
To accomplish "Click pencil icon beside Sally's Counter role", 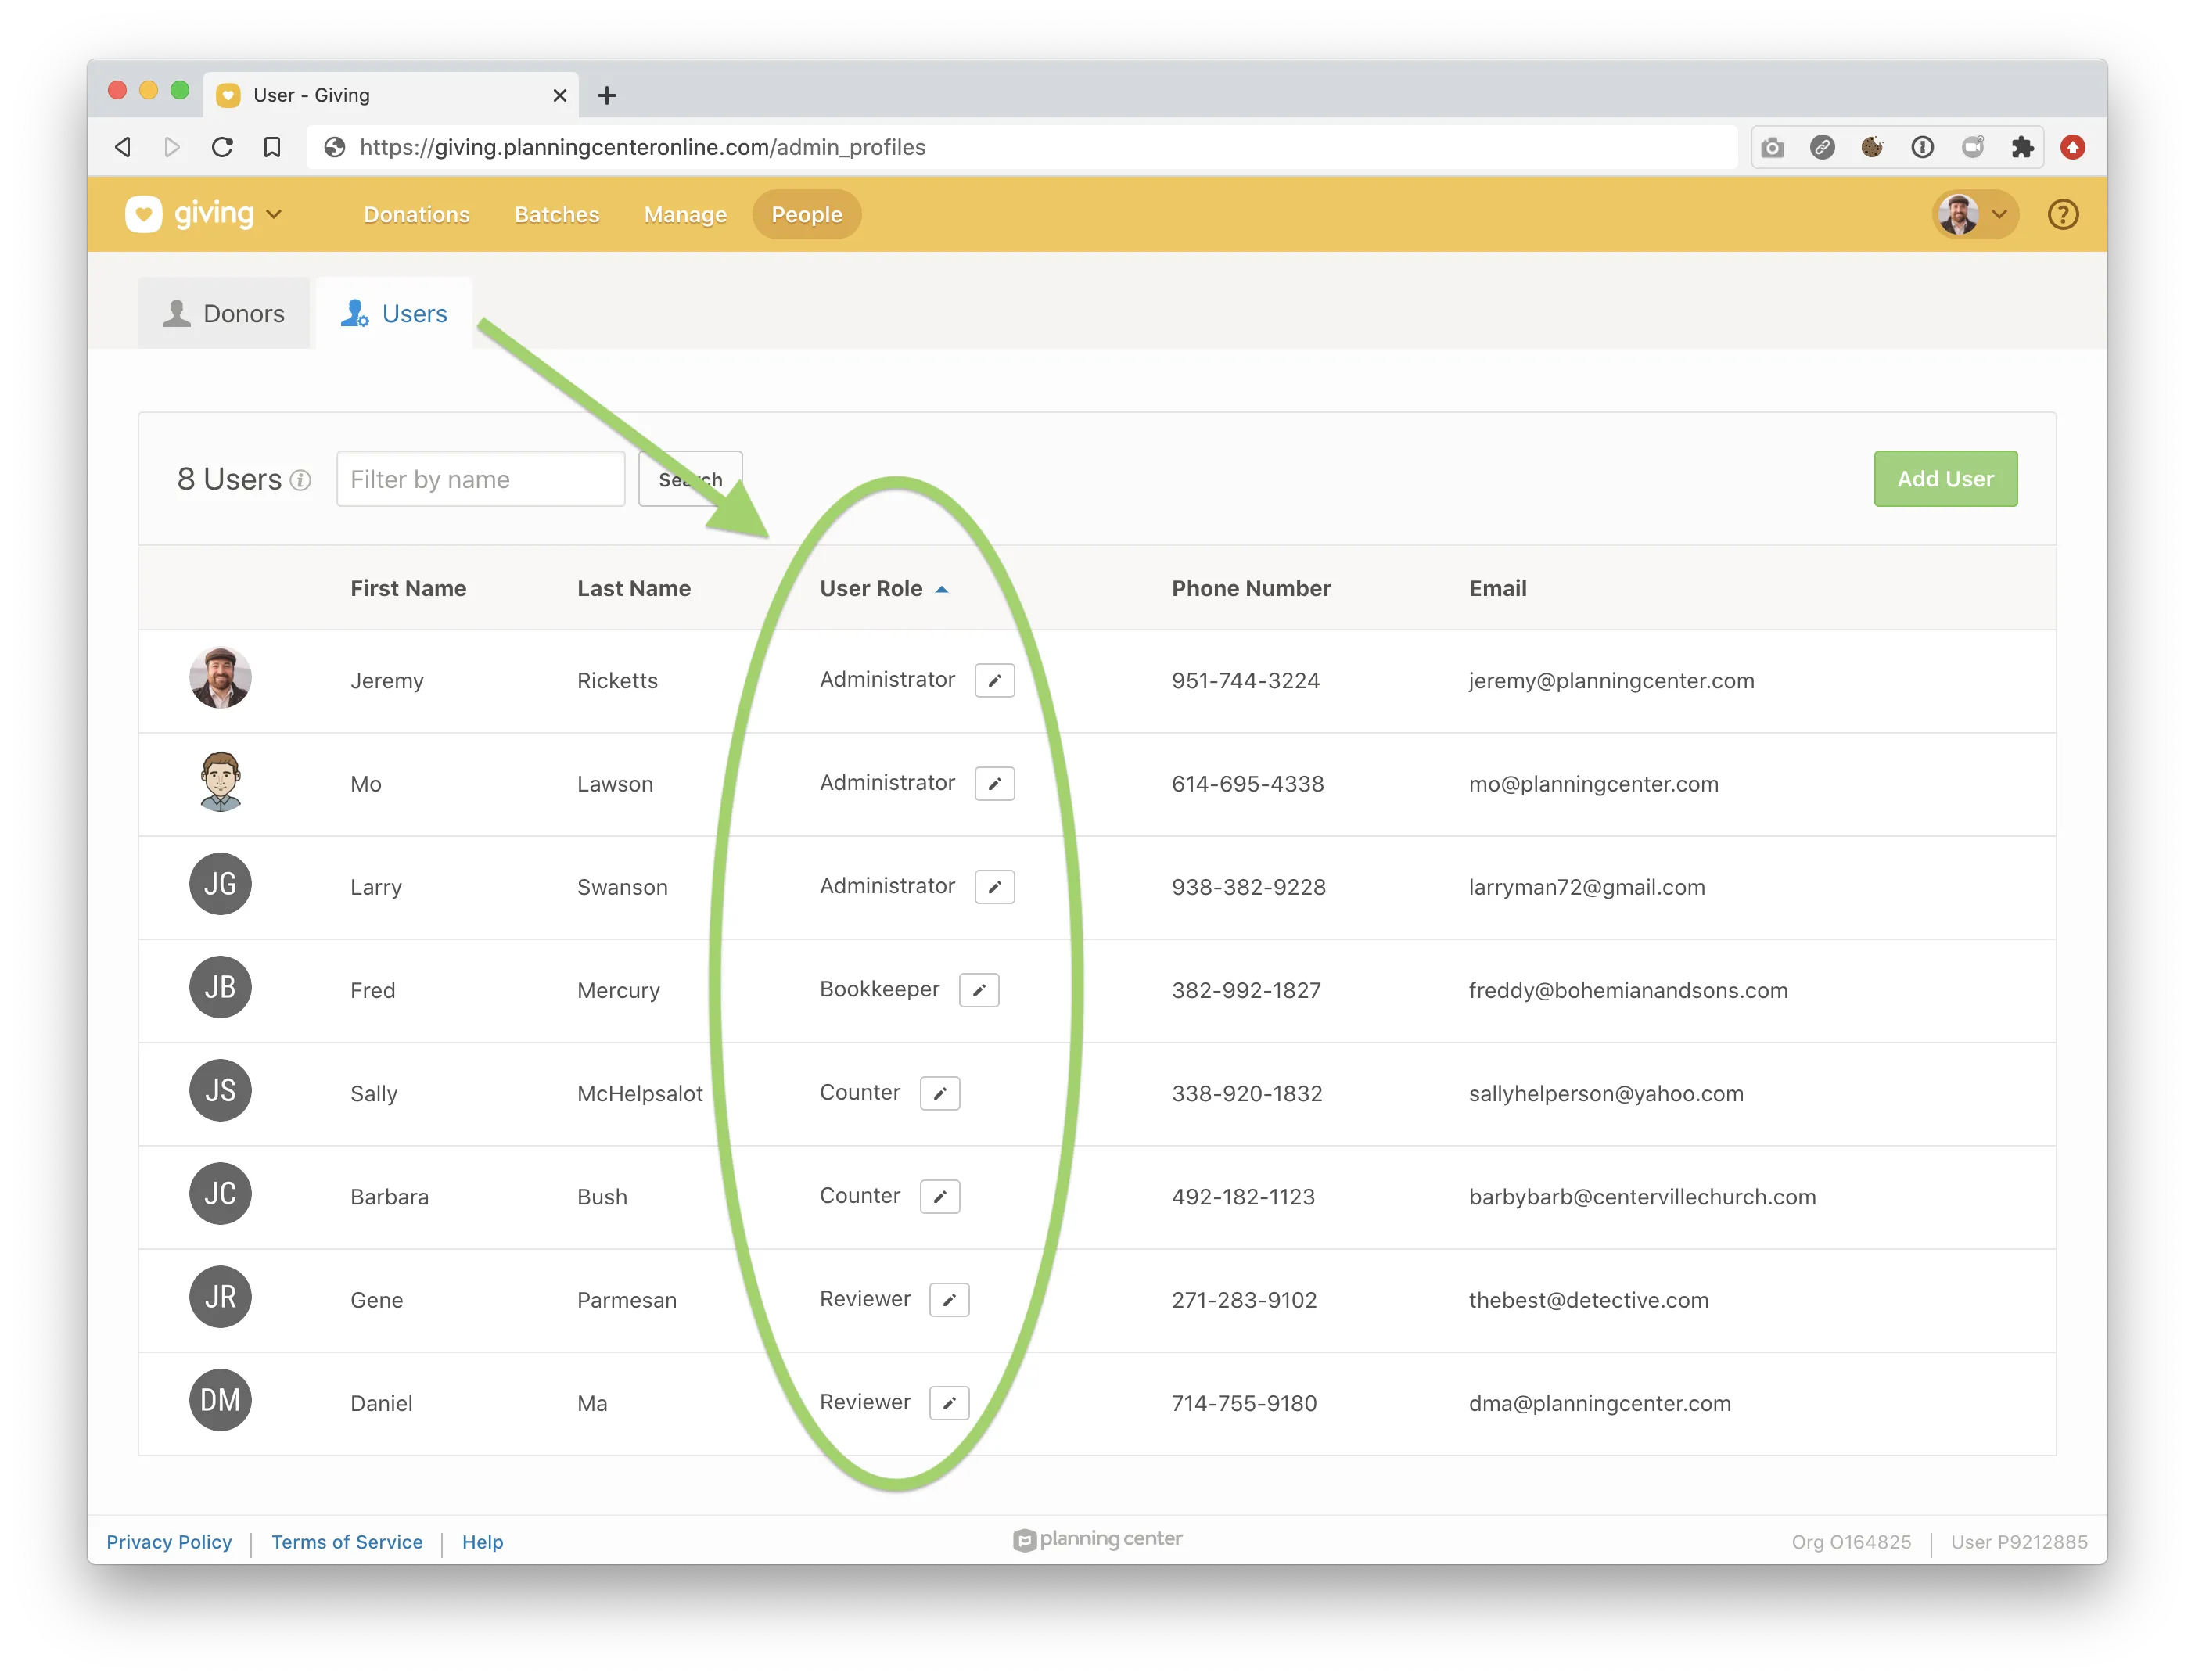I will (x=939, y=1093).
